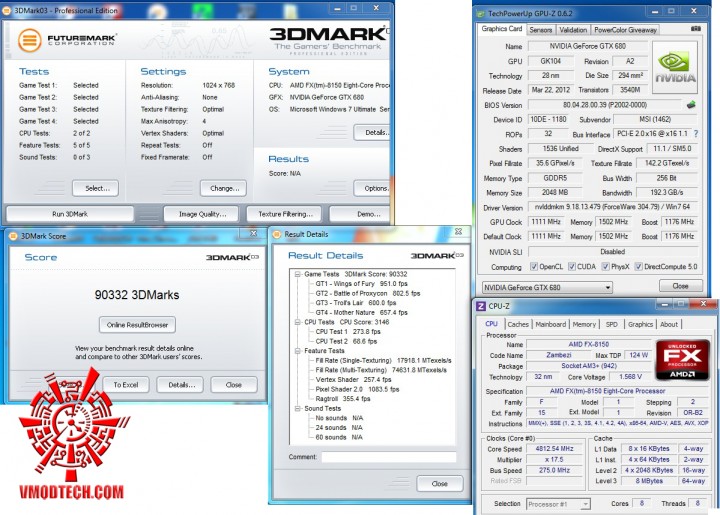
Task: Click CPU-Z title bar Z icon
Action: (x=480, y=306)
